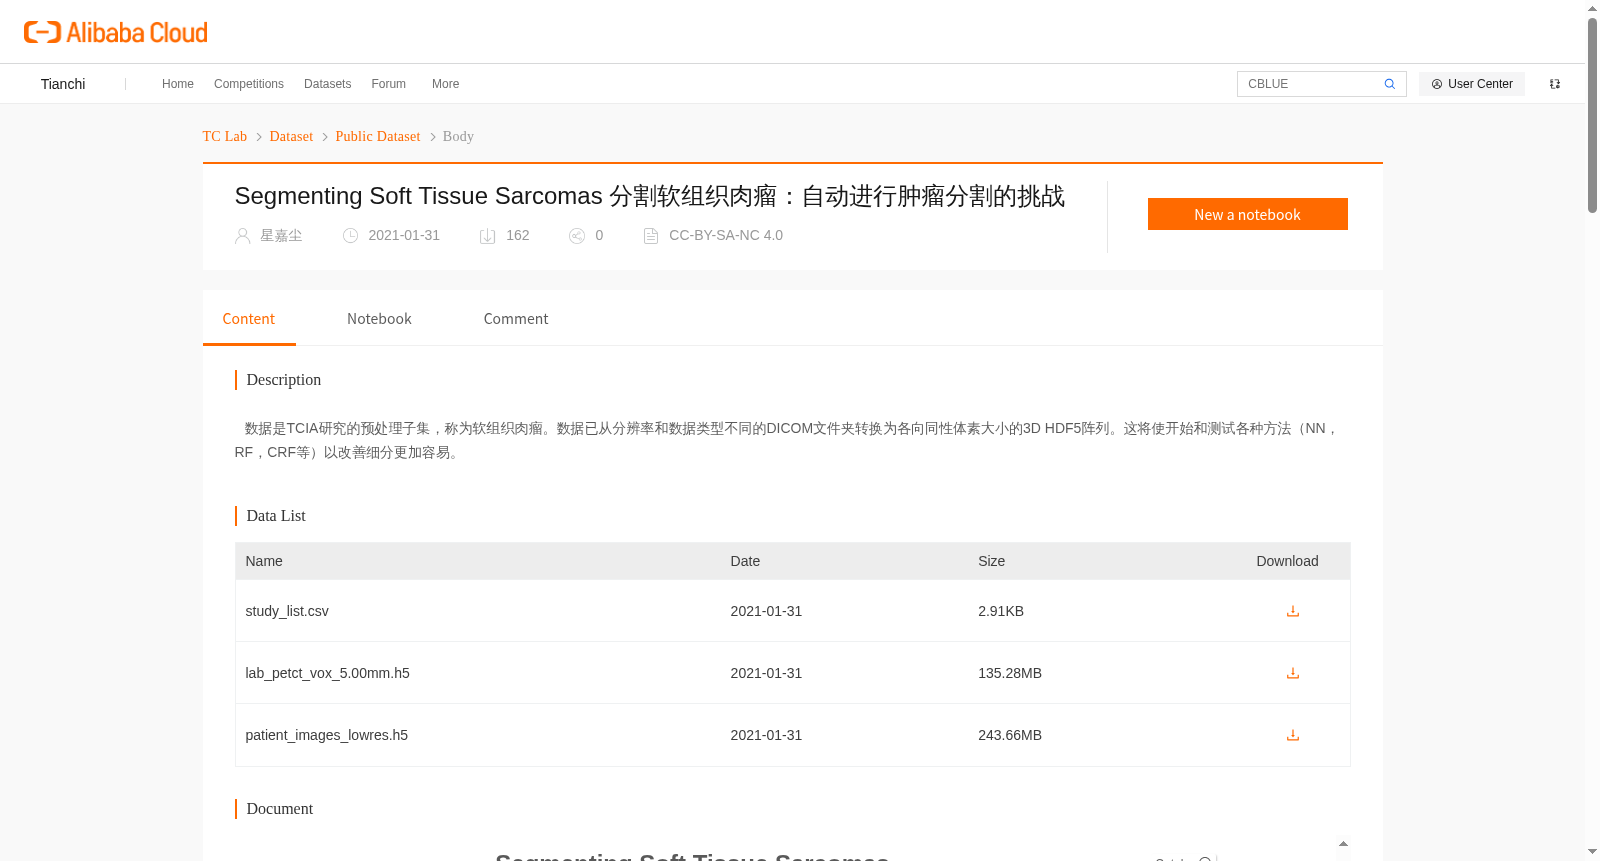The height and width of the screenshot is (861, 1600).
Task: Click the Name column header
Action: (x=264, y=561)
